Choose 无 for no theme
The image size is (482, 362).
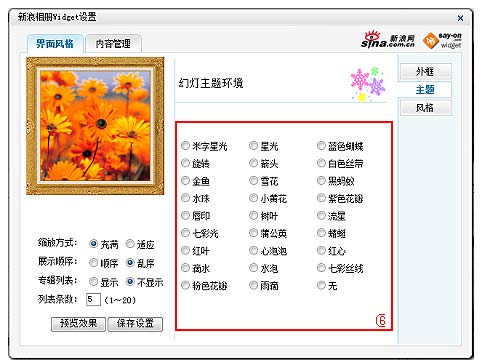click(x=321, y=285)
